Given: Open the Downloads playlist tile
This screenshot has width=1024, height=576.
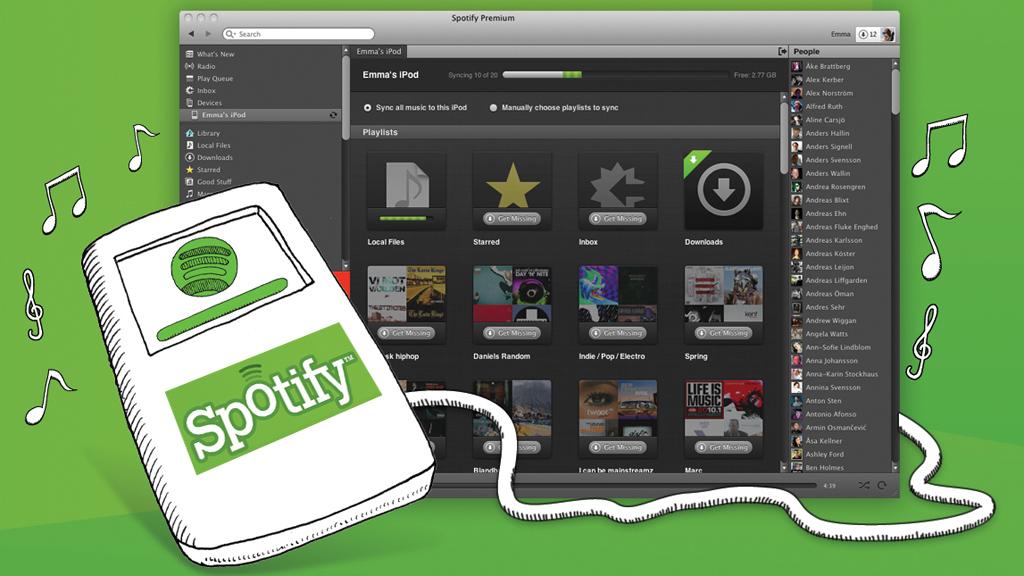Looking at the screenshot, I should (716, 191).
